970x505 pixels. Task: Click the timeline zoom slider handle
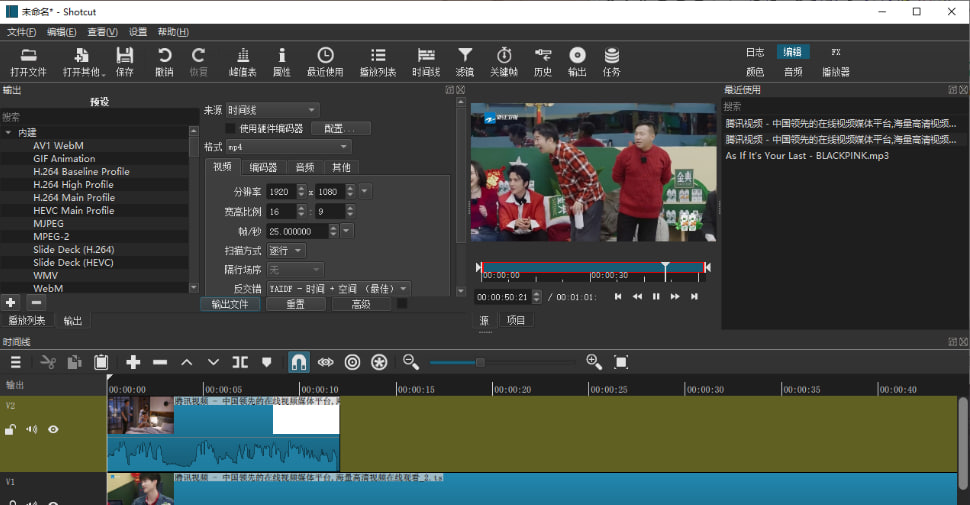[x=480, y=362]
